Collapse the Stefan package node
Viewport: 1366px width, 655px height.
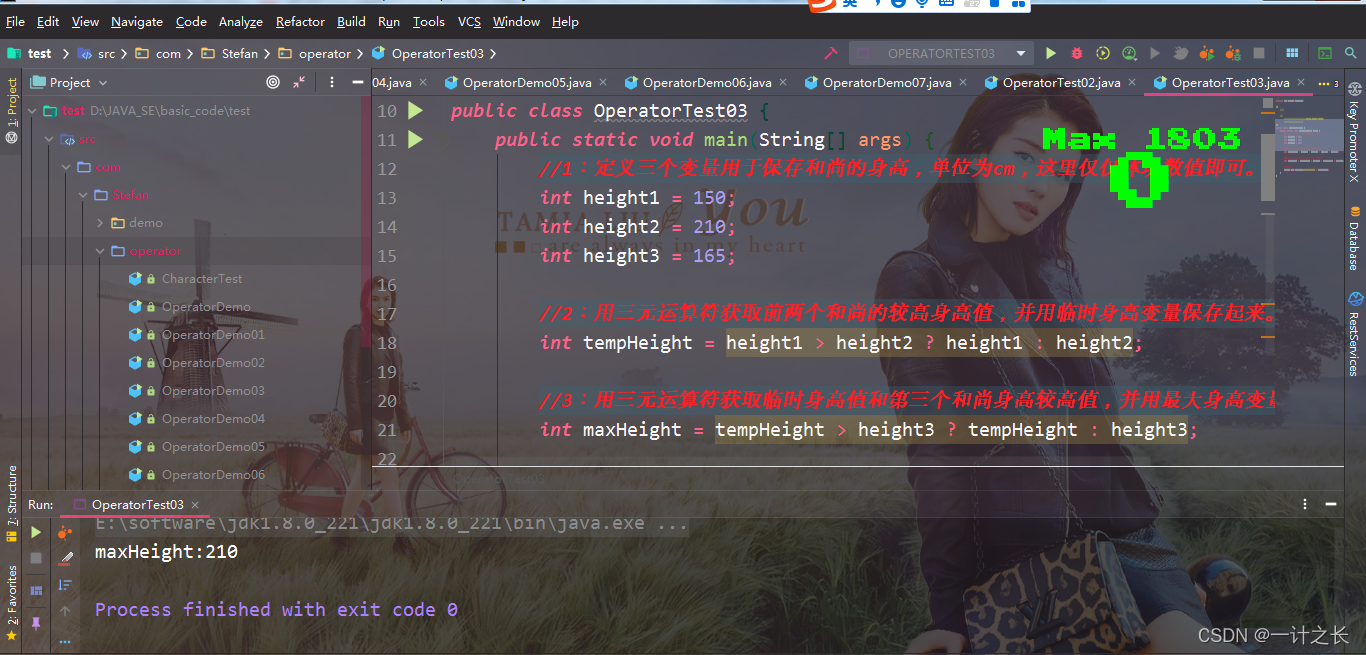[x=83, y=195]
